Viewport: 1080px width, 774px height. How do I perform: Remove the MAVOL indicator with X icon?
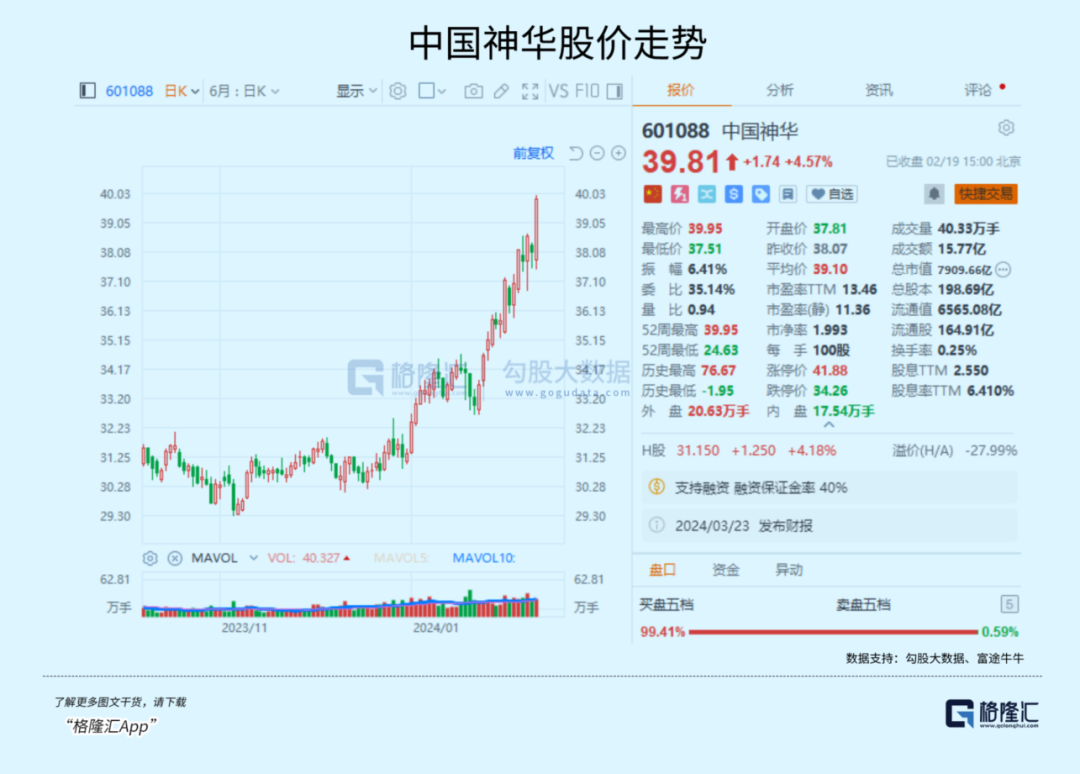coord(175,558)
